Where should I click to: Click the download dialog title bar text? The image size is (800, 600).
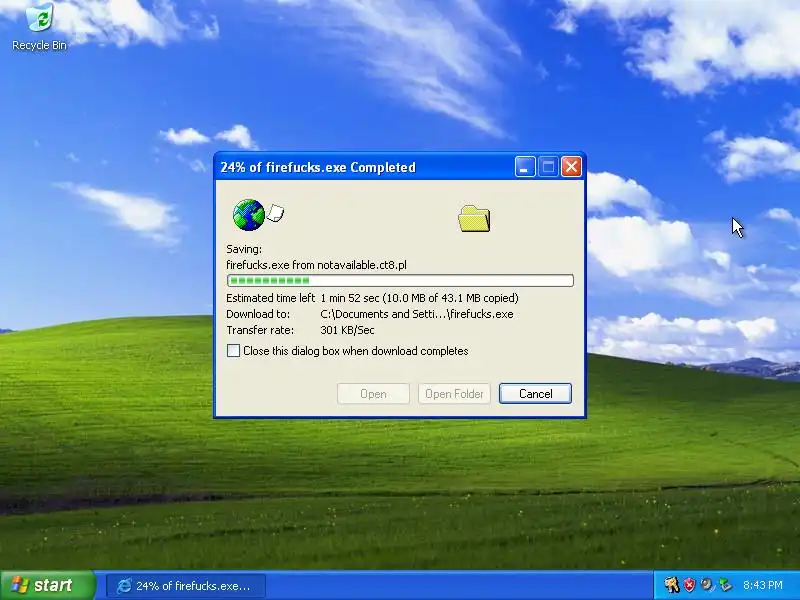coord(318,167)
